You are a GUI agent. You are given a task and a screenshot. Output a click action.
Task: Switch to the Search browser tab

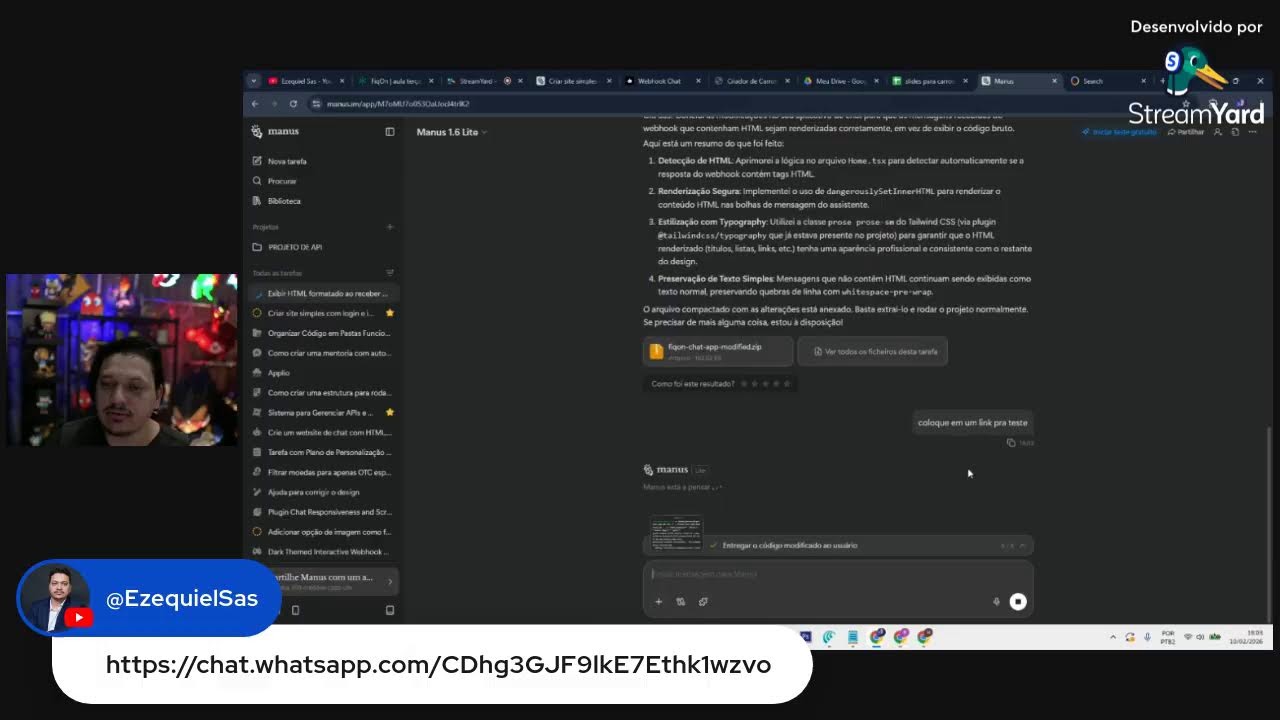tap(1107, 81)
